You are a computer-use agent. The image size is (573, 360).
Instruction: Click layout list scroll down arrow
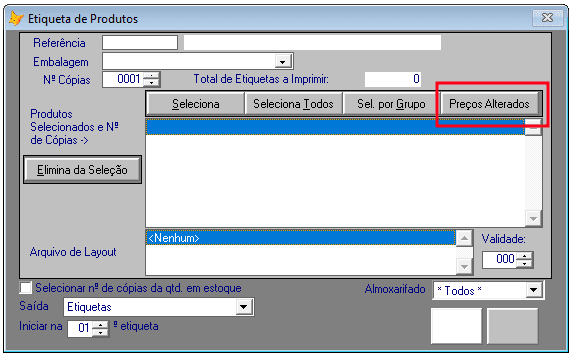click(x=464, y=267)
